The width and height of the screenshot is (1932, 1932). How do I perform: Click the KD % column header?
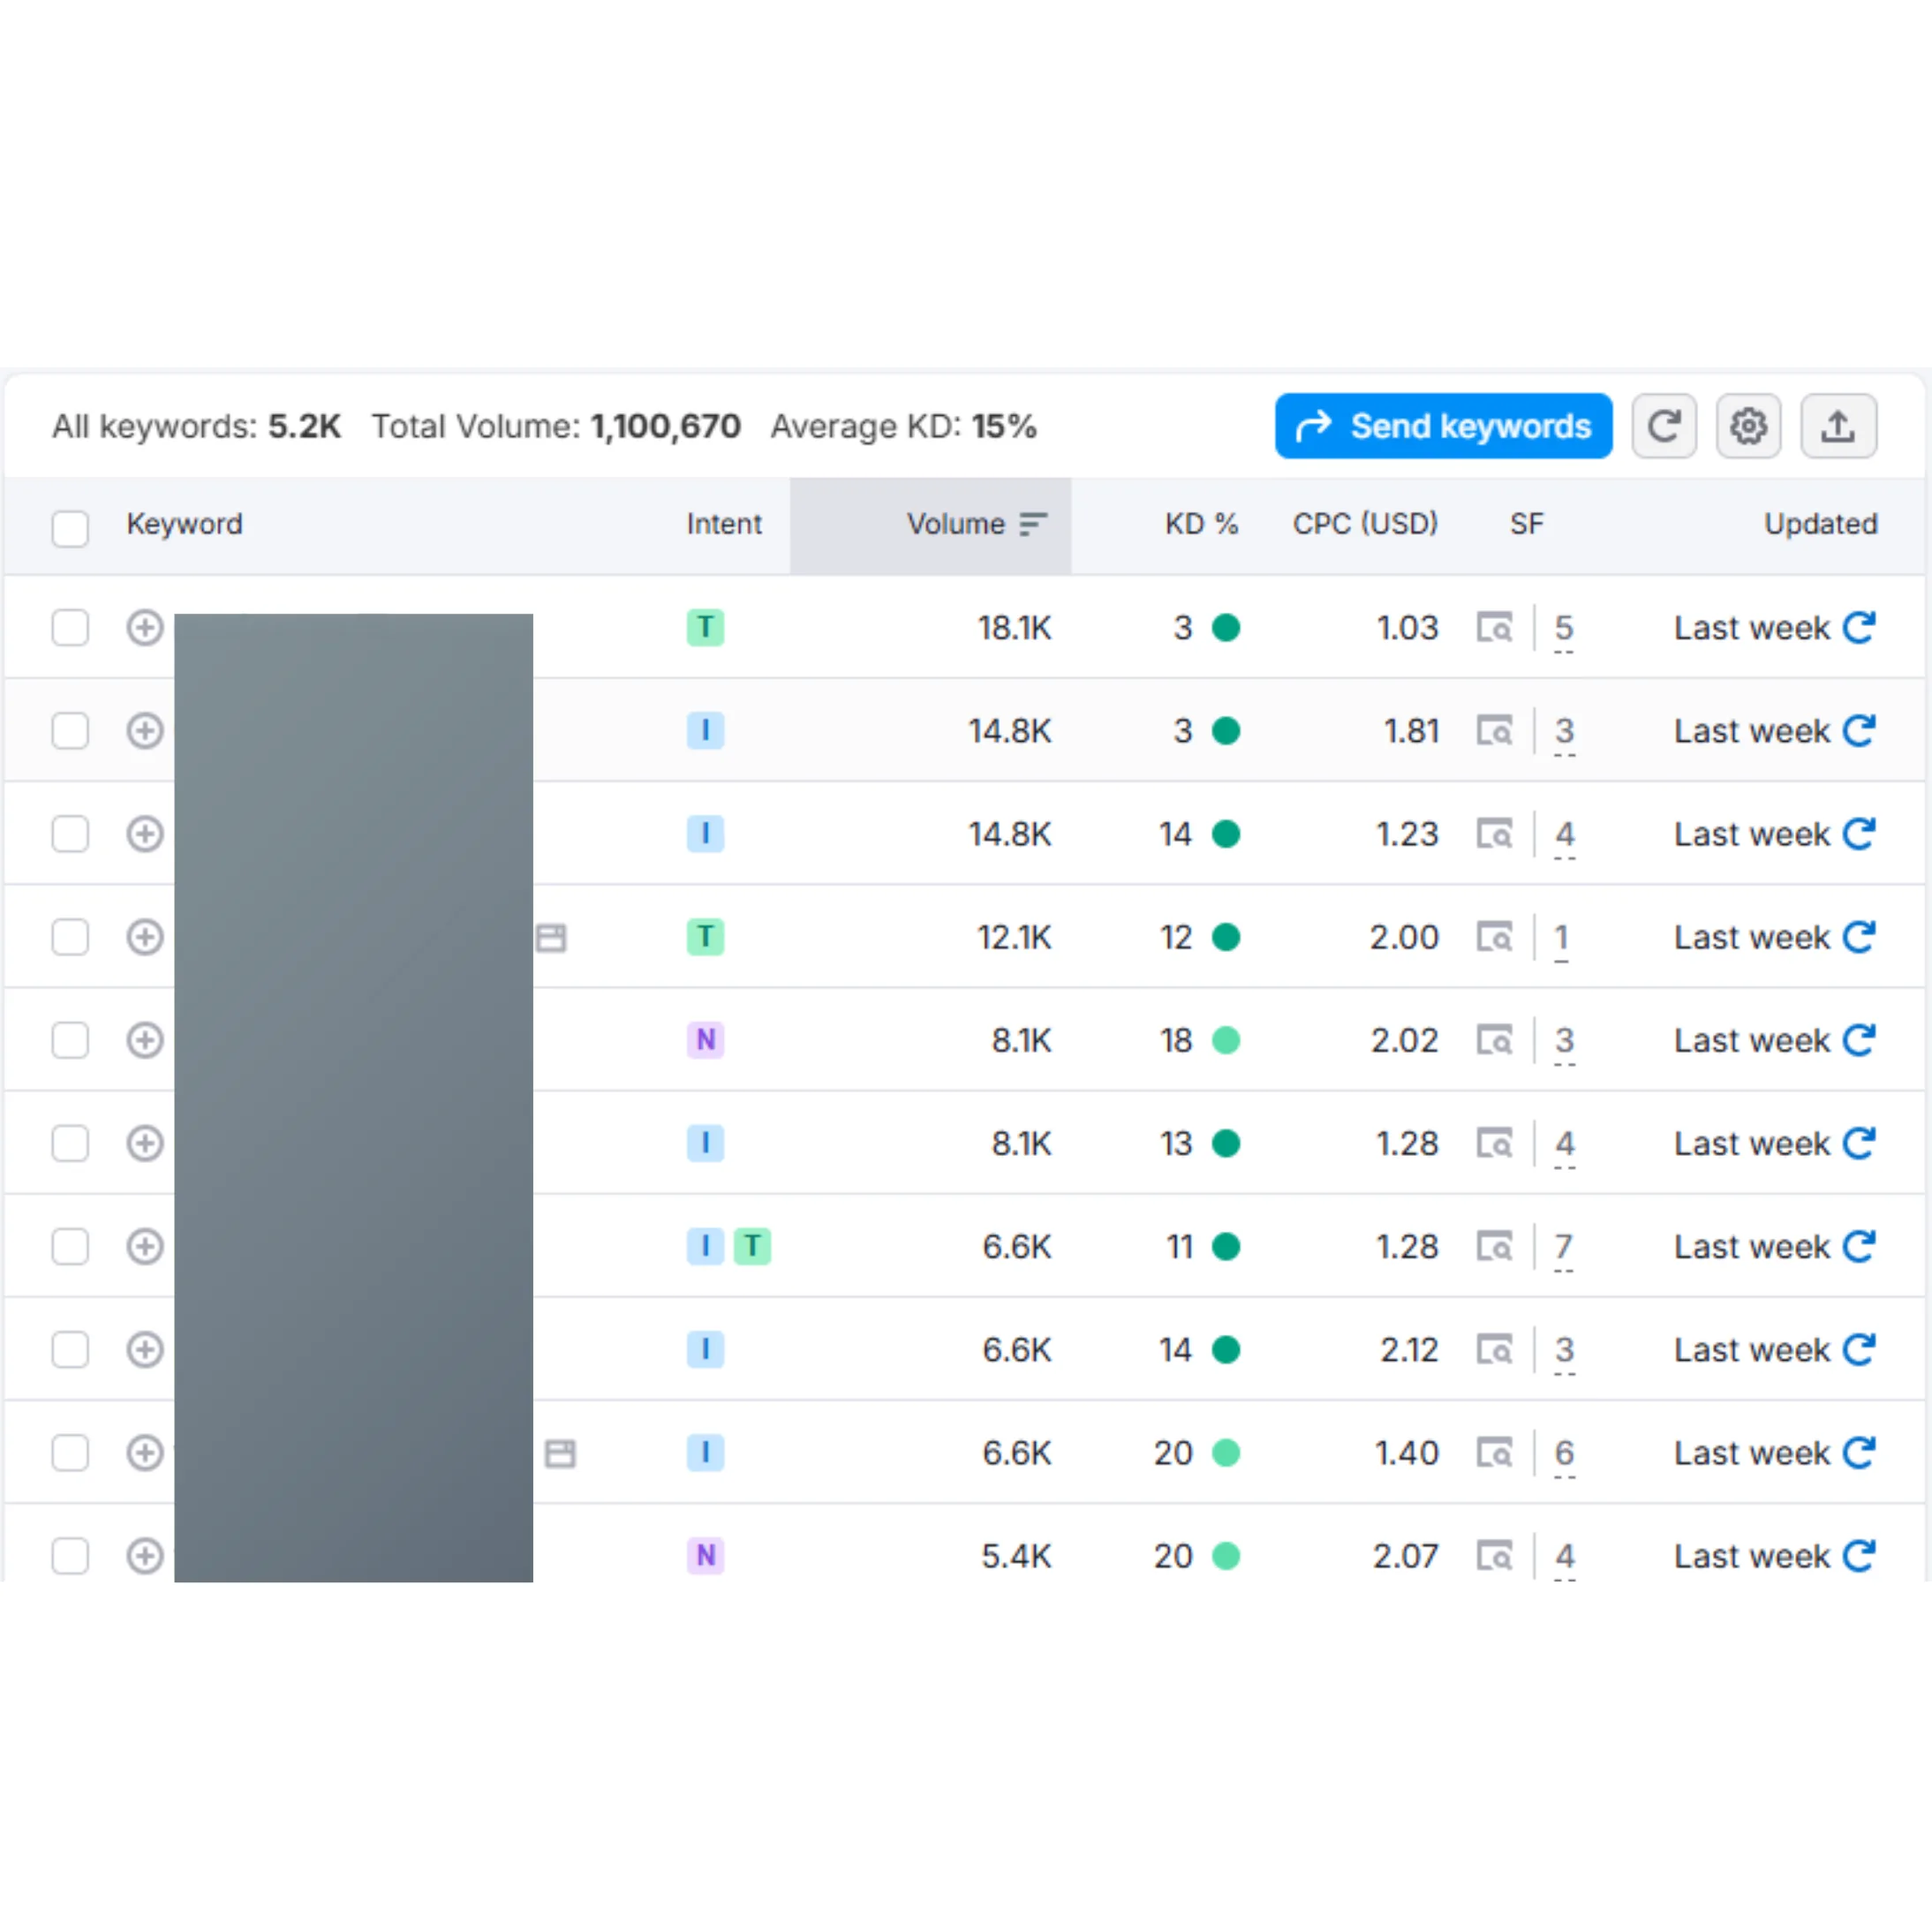(x=1201, y=524)
